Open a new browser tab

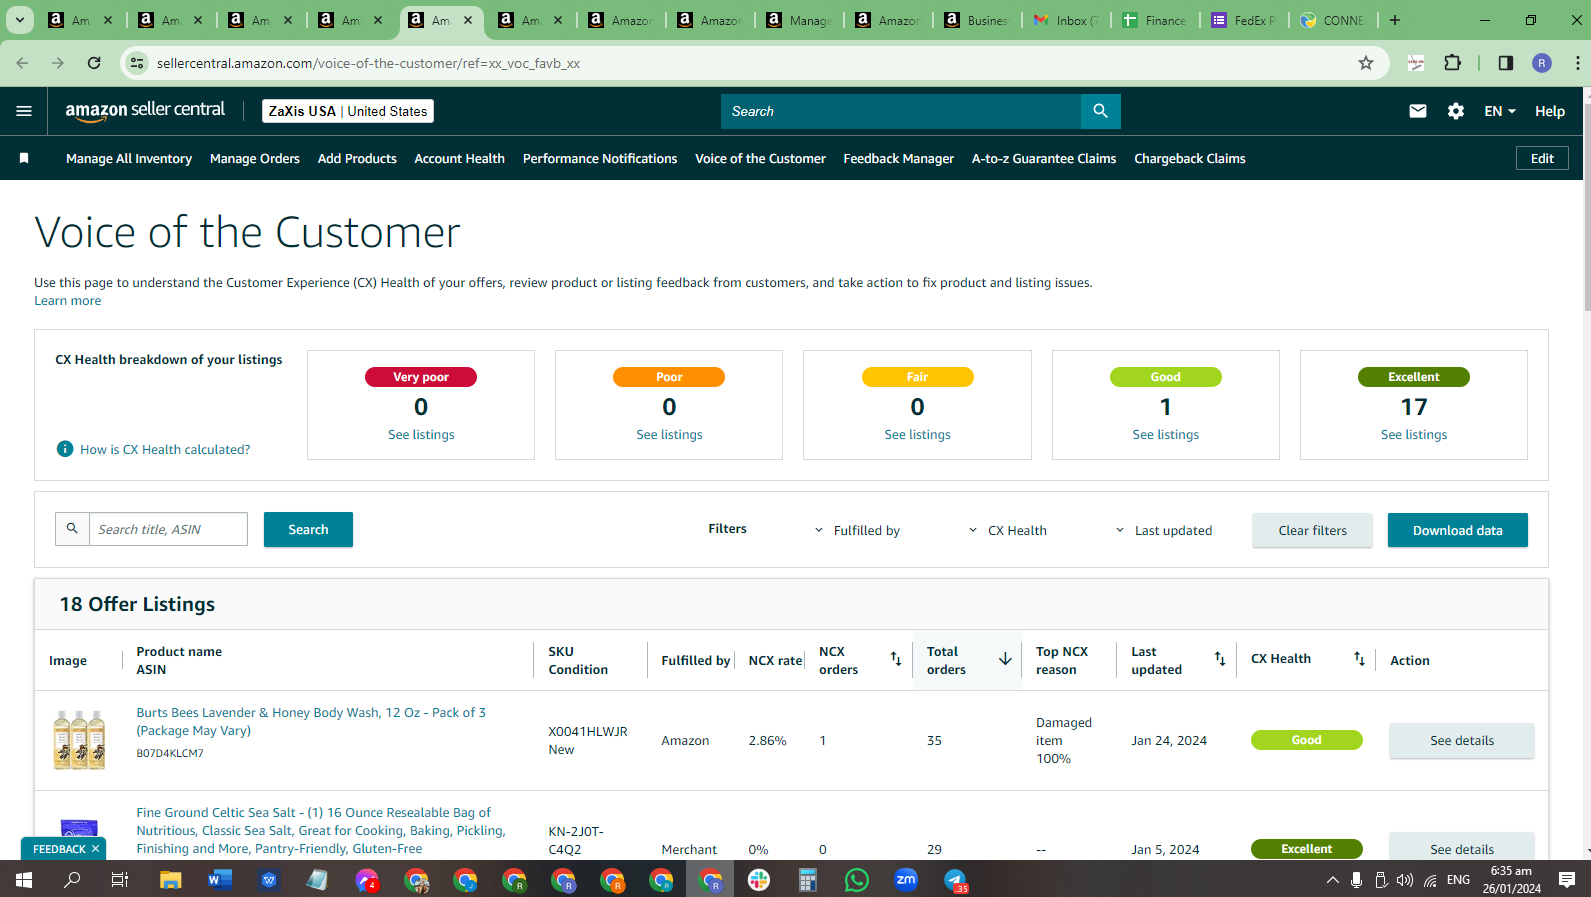point(1395,20)
